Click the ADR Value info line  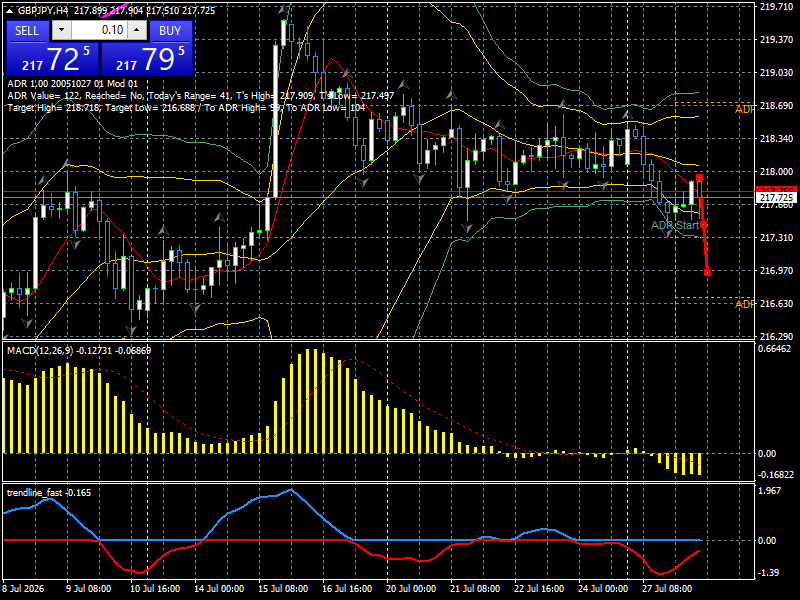click(201, 95)
